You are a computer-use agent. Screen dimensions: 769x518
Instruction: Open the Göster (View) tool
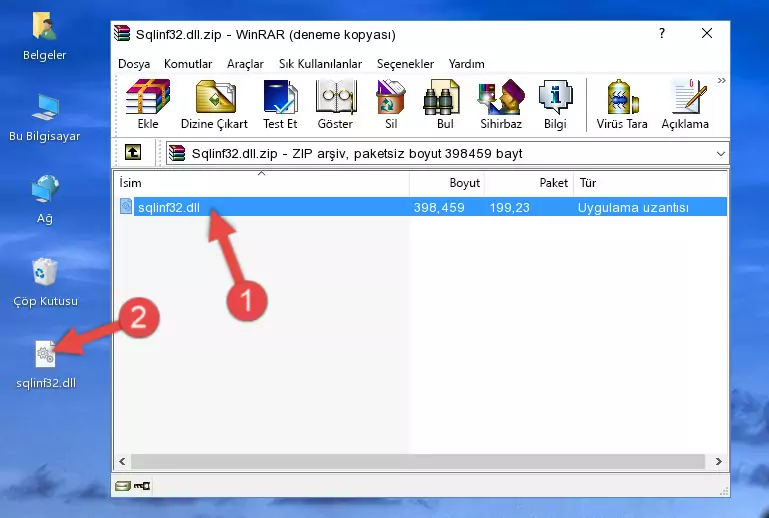tap(335, 104)
